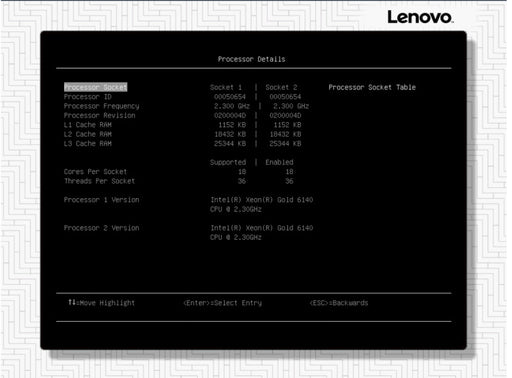Click the Processor Socket Table help text
The height and width of the screenshot is (378, 512).
coord(372,87)
